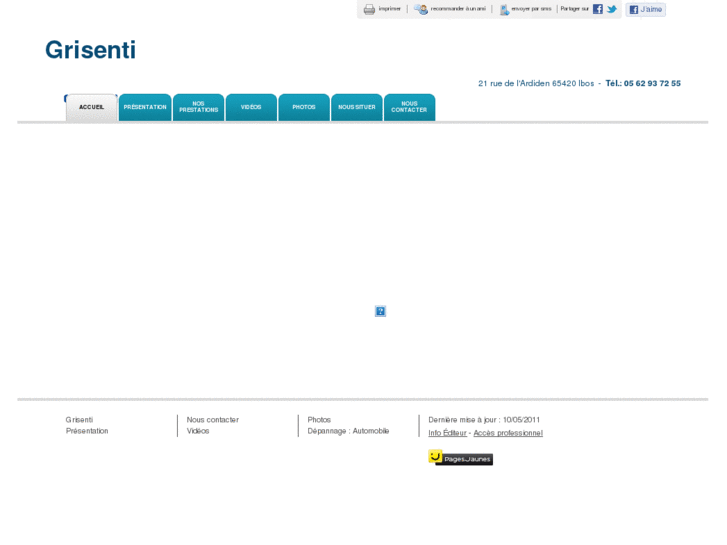Click the address 21 rue de l'Ardiden text

pos(536,83)
